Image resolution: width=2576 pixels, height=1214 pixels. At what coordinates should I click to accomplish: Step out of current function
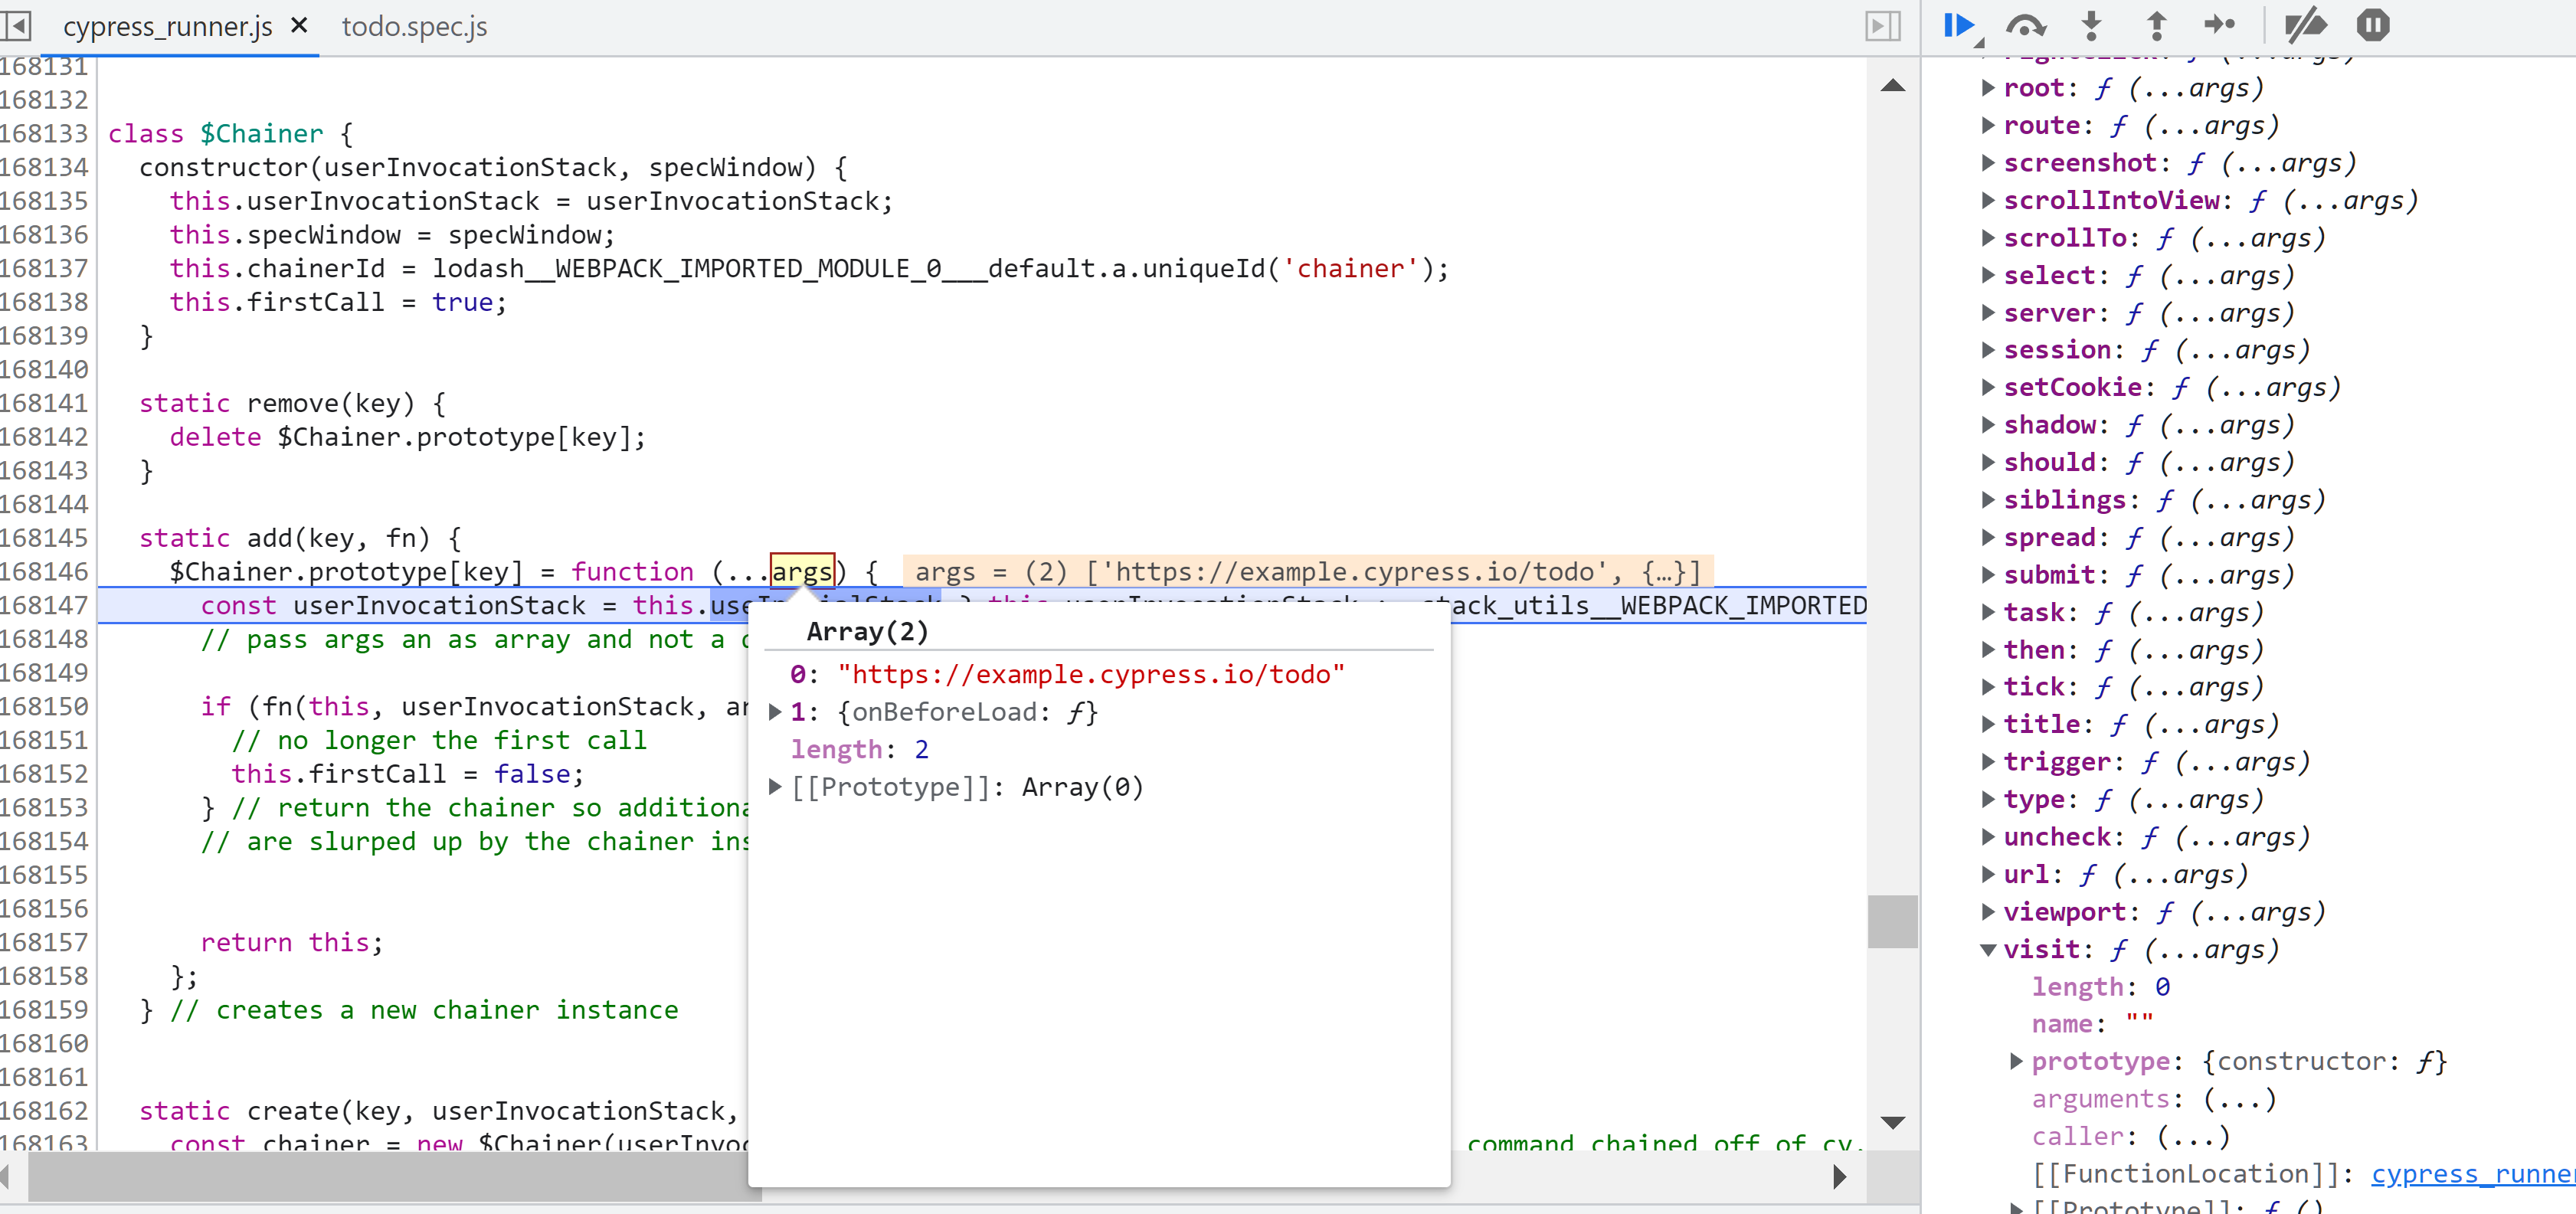[x=2156, y=25]
